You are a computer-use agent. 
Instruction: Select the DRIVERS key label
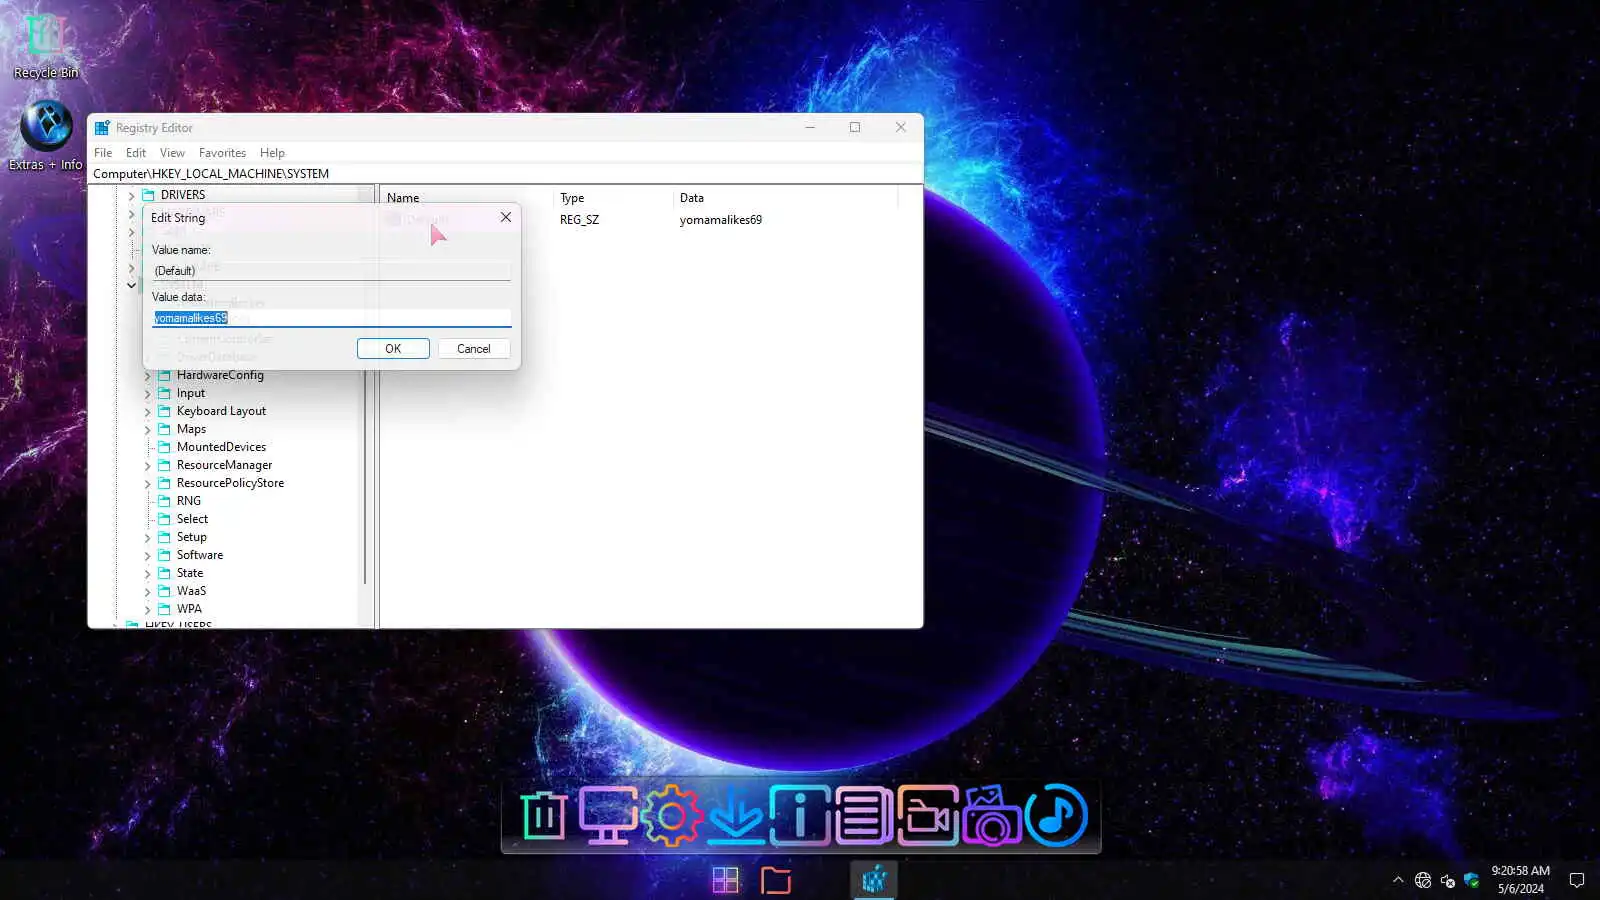click(x=182, y=195)
